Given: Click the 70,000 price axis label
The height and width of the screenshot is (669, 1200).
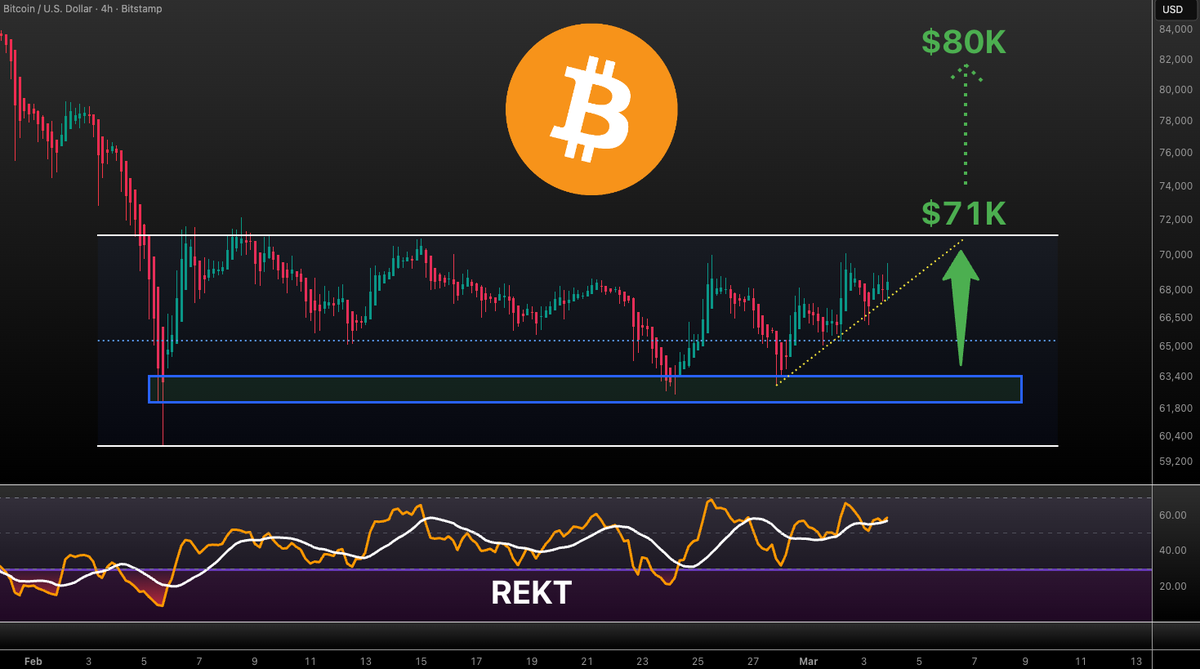Looking at the screenshot, I should (1176, 255).
